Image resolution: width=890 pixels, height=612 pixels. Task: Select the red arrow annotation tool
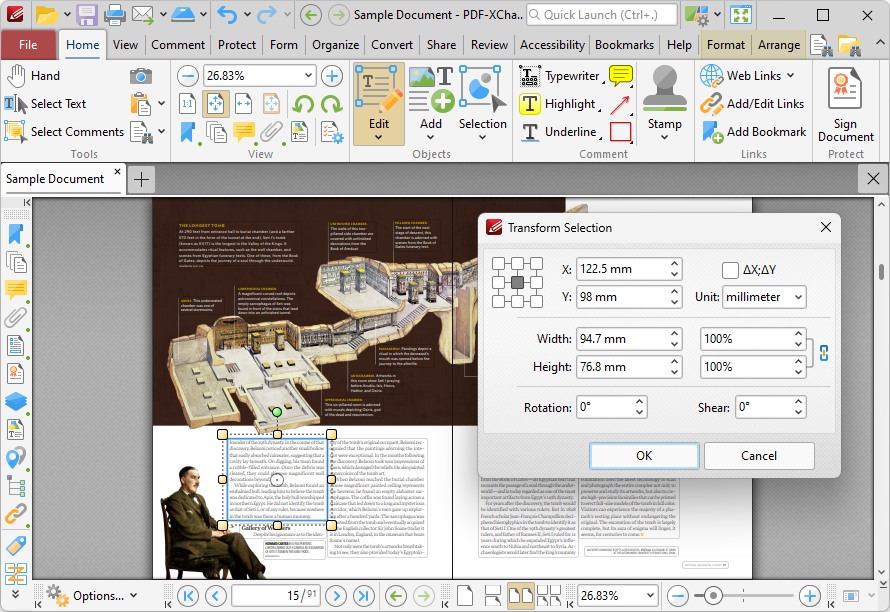620,104
